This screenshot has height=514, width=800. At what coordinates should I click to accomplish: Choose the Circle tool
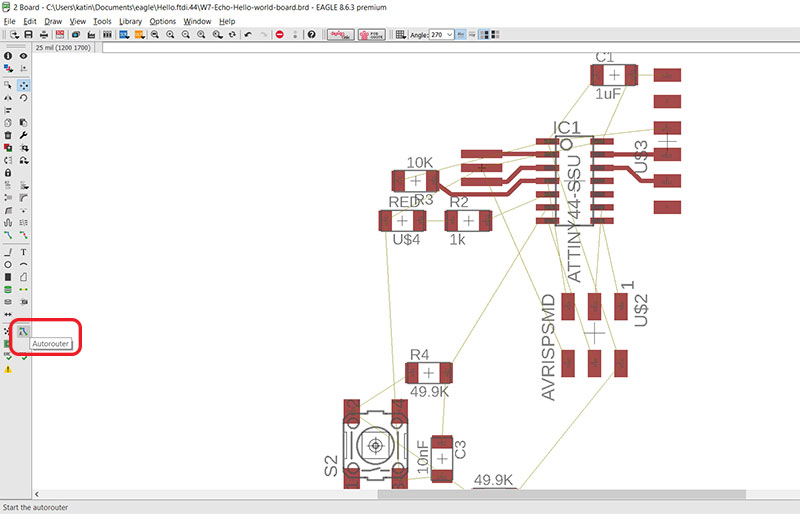[8, 264]
